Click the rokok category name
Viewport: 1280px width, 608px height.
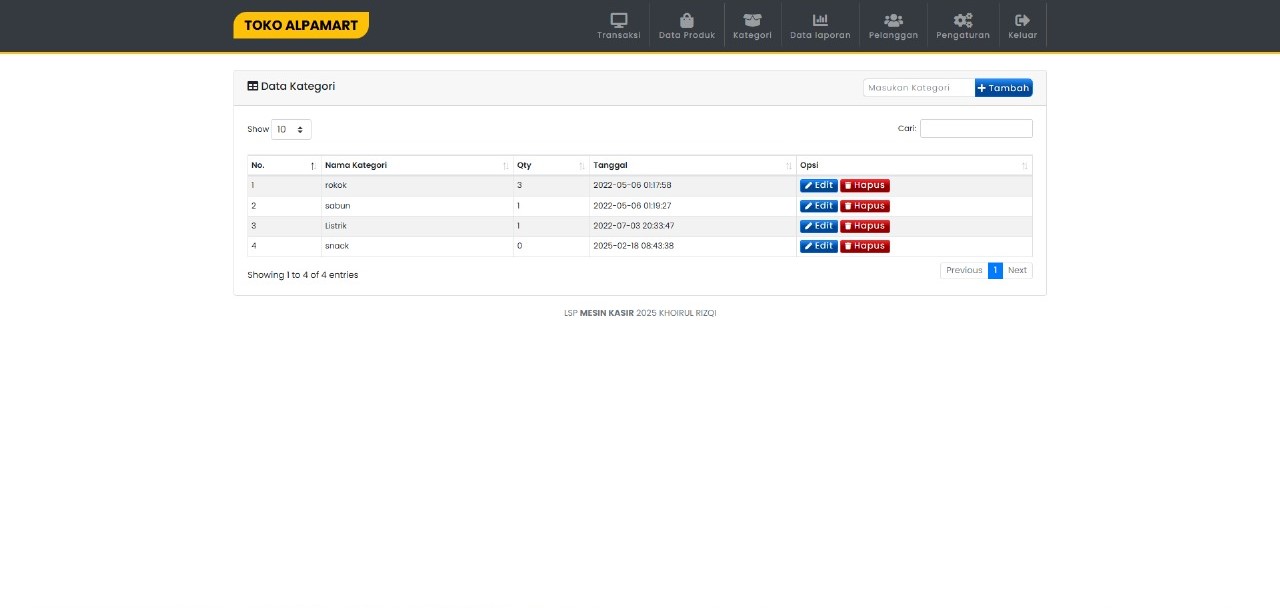336,186
